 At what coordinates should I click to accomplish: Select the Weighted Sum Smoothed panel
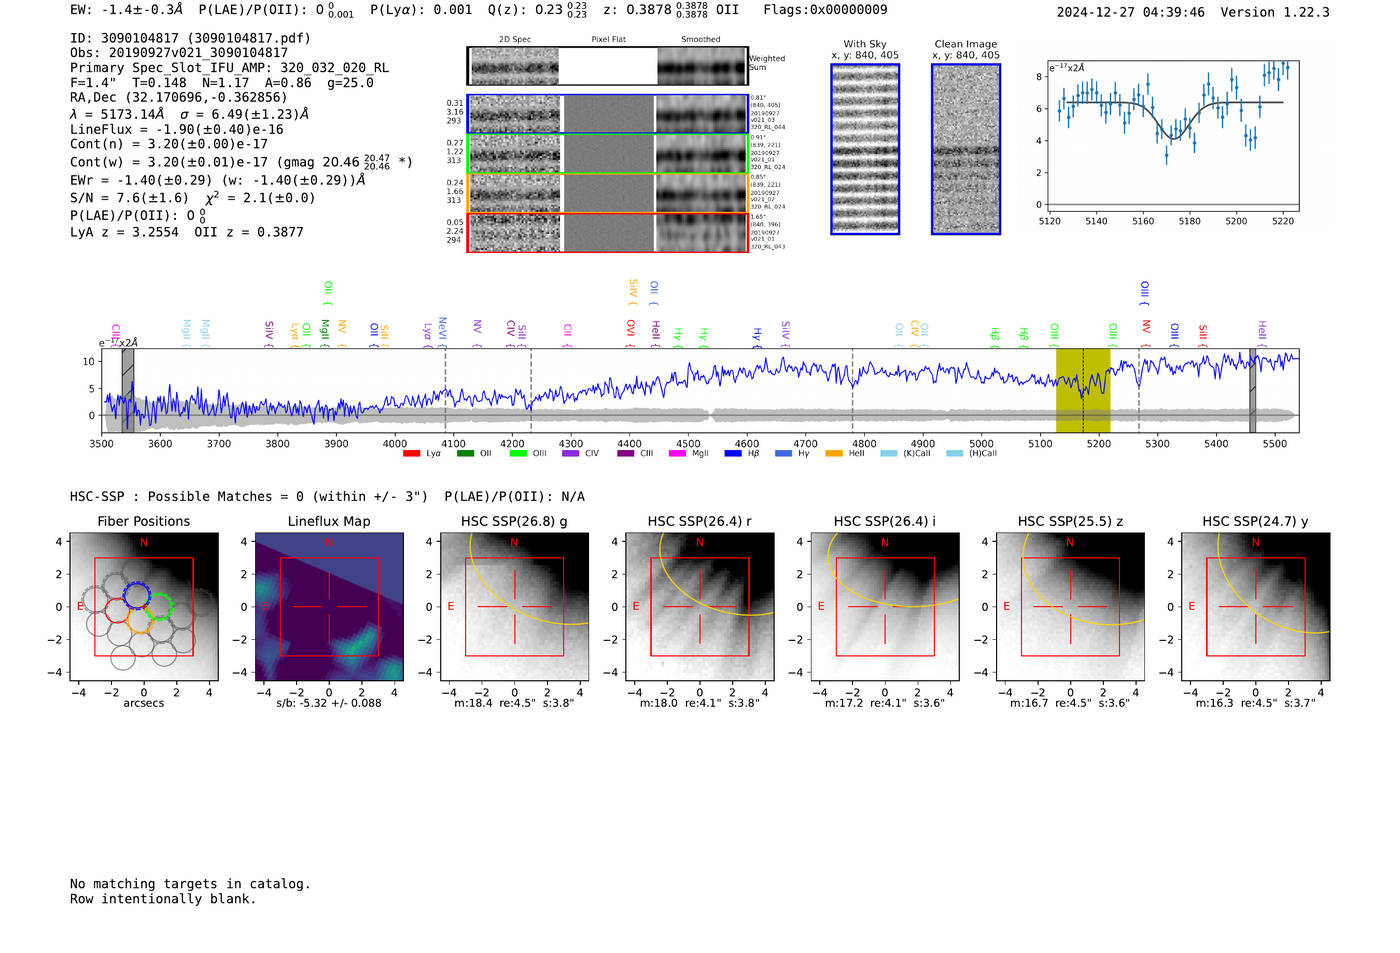pyautogui.click(x=702, y=66)
